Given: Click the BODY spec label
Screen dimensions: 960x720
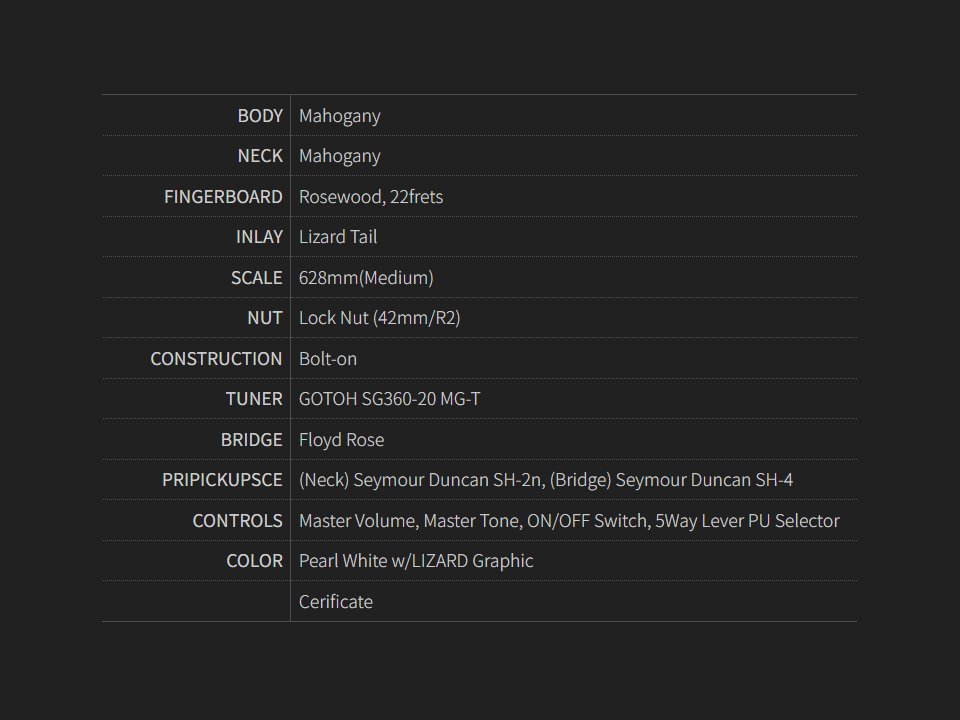Looking at the screenshot, I should pos(260,116).
